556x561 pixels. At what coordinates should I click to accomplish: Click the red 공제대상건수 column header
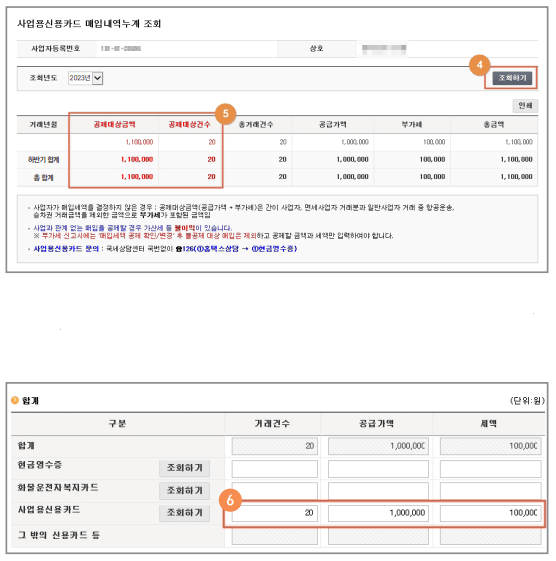tap(189, 125)
